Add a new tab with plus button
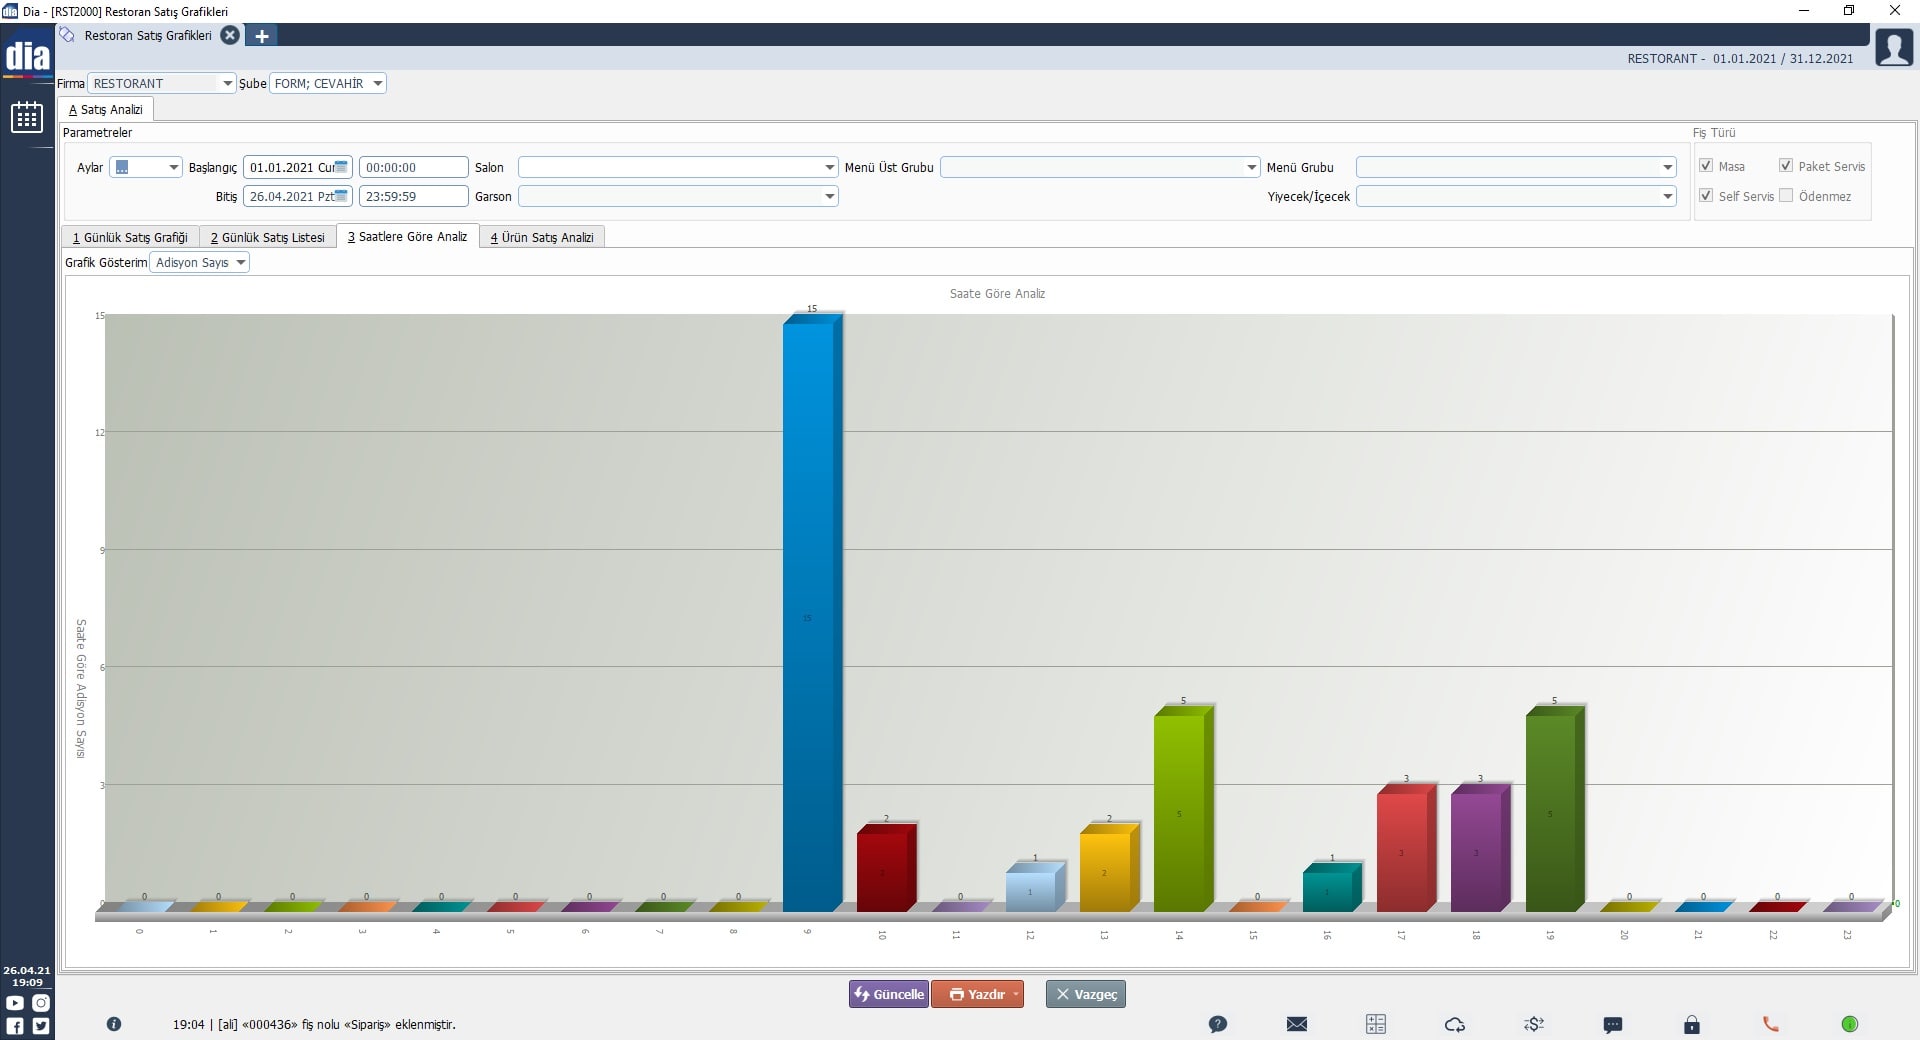This screenshot has width=1920, height=1040. (262, 36)
